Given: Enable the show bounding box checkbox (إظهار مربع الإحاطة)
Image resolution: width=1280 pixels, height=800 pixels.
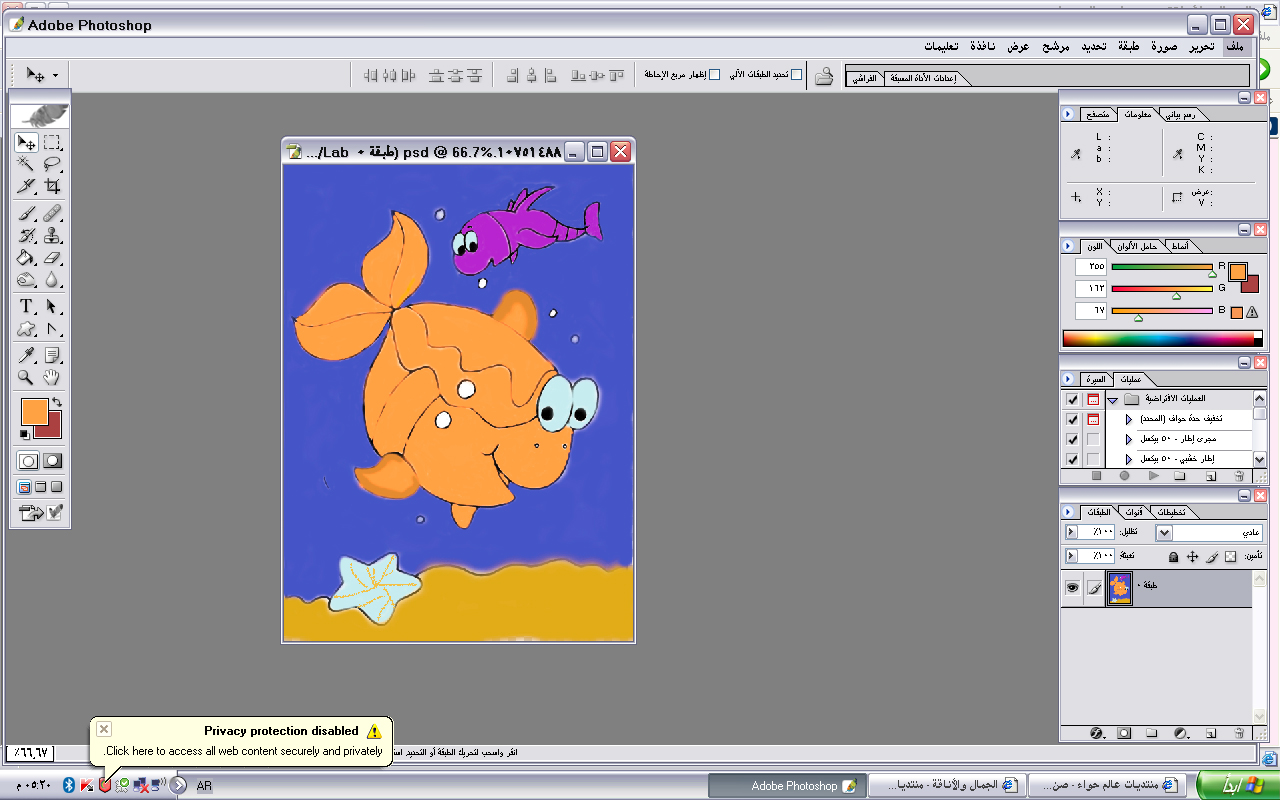Looking at the screenshot, I should click(x=714, y=75).
